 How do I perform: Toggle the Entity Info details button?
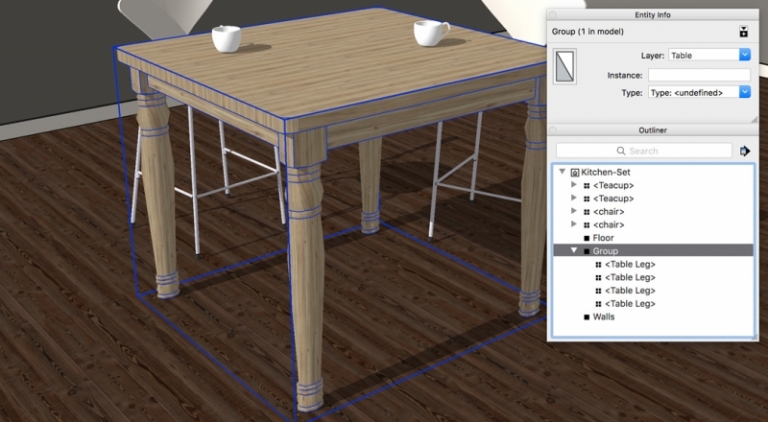click(x=744, y=32)
